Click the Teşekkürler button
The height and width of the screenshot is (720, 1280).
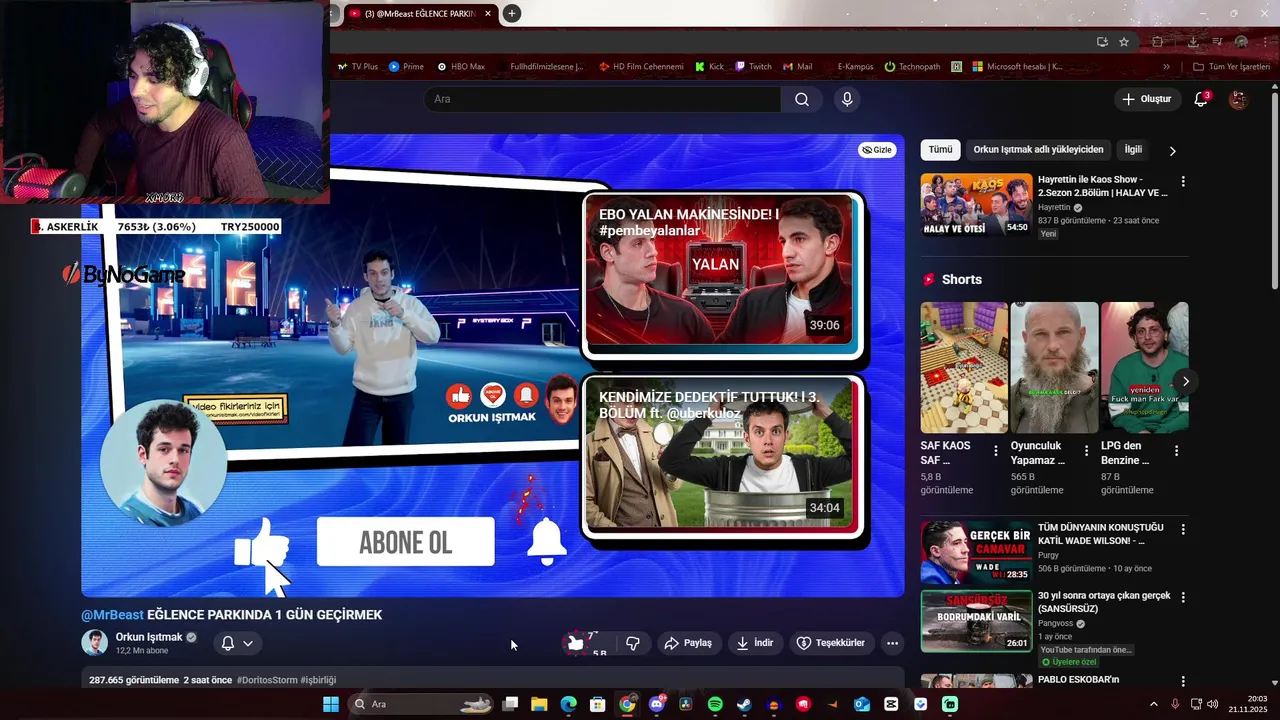pyautogui.click(x=830, y=643)
